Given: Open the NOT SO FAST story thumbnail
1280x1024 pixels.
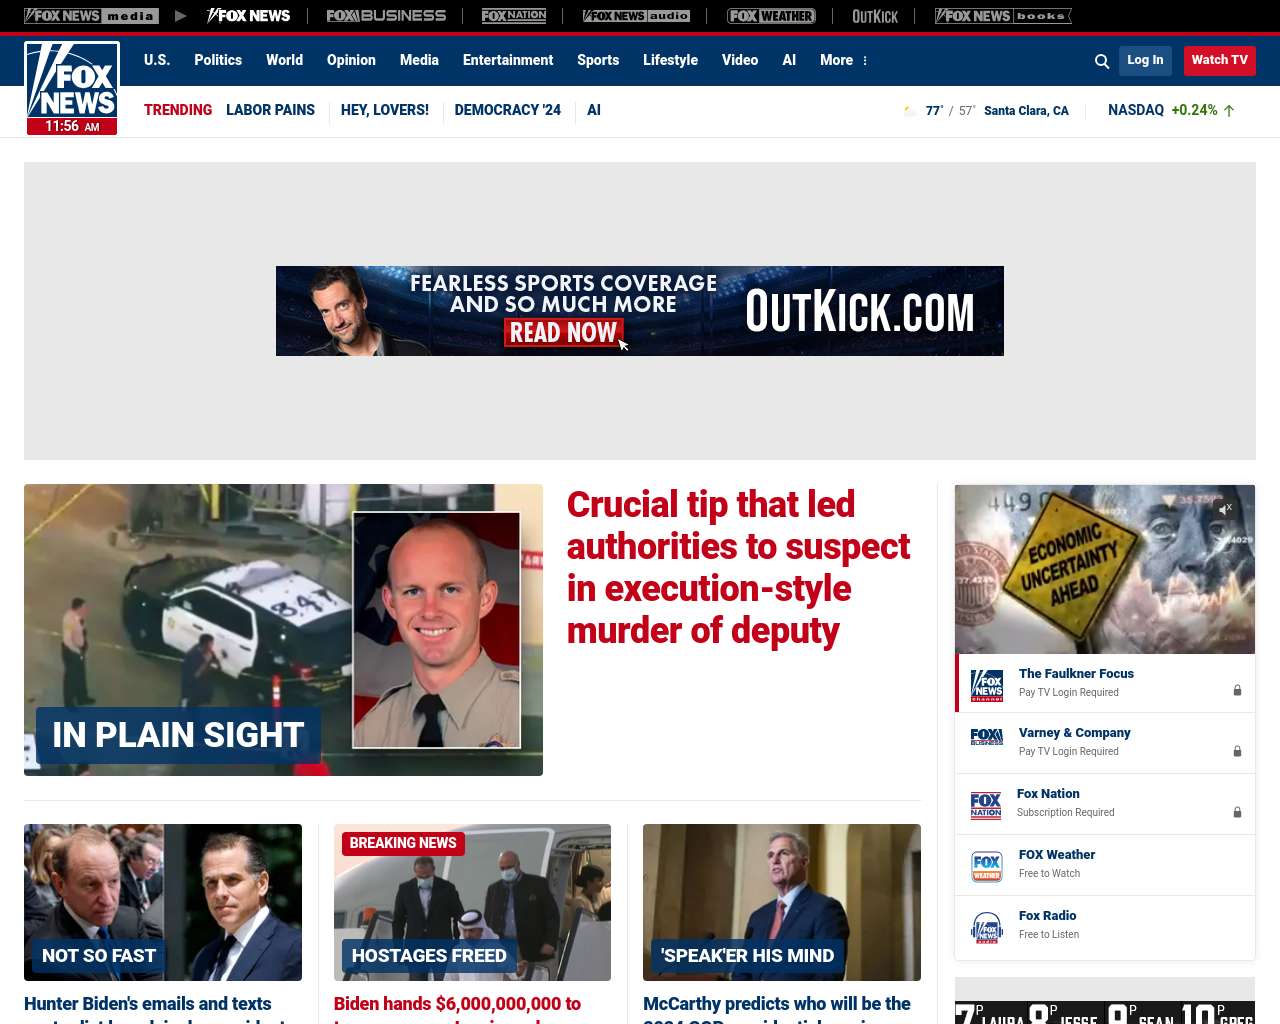Looking at the screenshot, I should 163,902.
